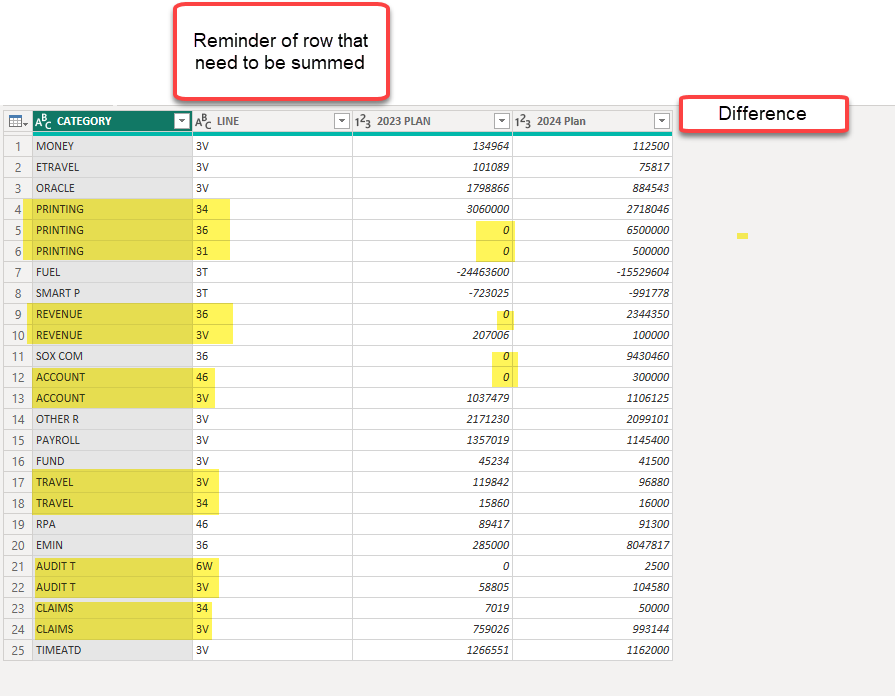Click the 112500 value for MONEY
This screenshot has width=895, height=696.
pyautogui.click(x=592, y=146)
